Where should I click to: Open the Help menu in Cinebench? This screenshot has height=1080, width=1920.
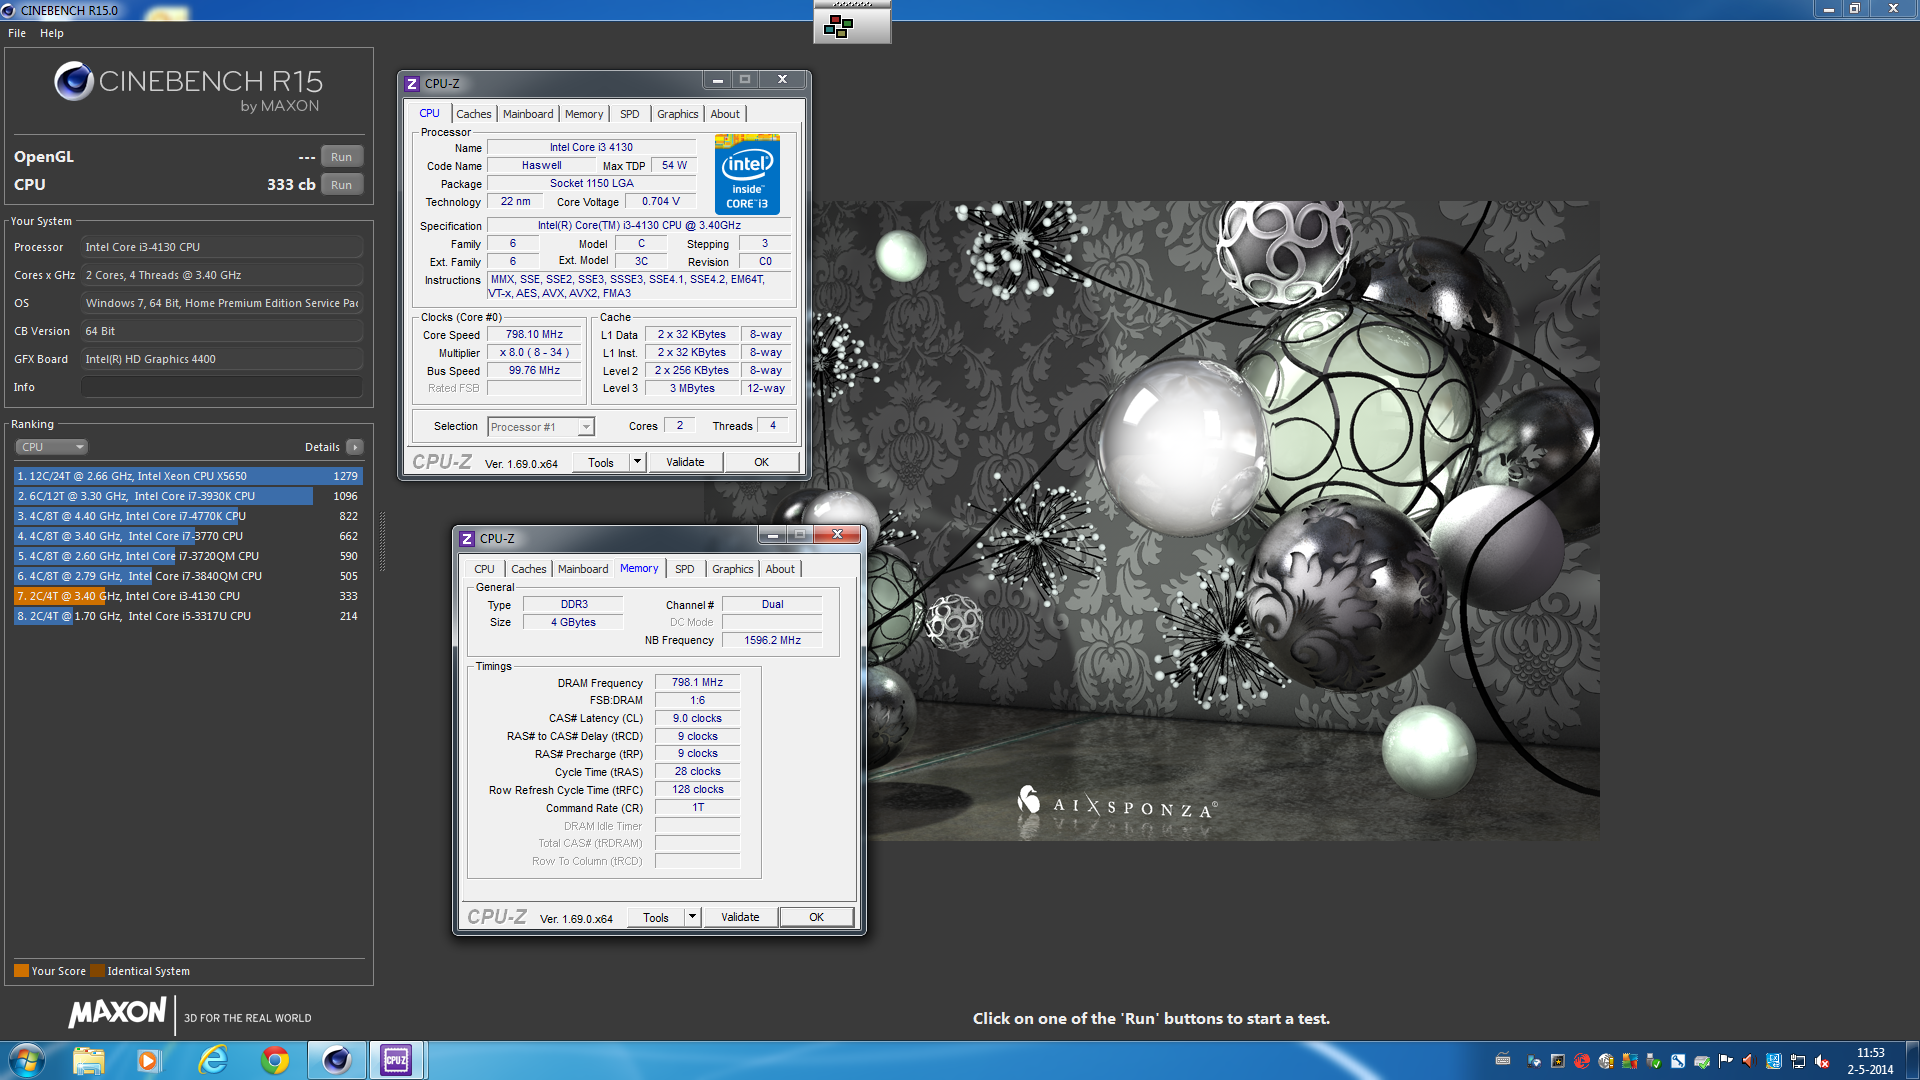[52, 33]
